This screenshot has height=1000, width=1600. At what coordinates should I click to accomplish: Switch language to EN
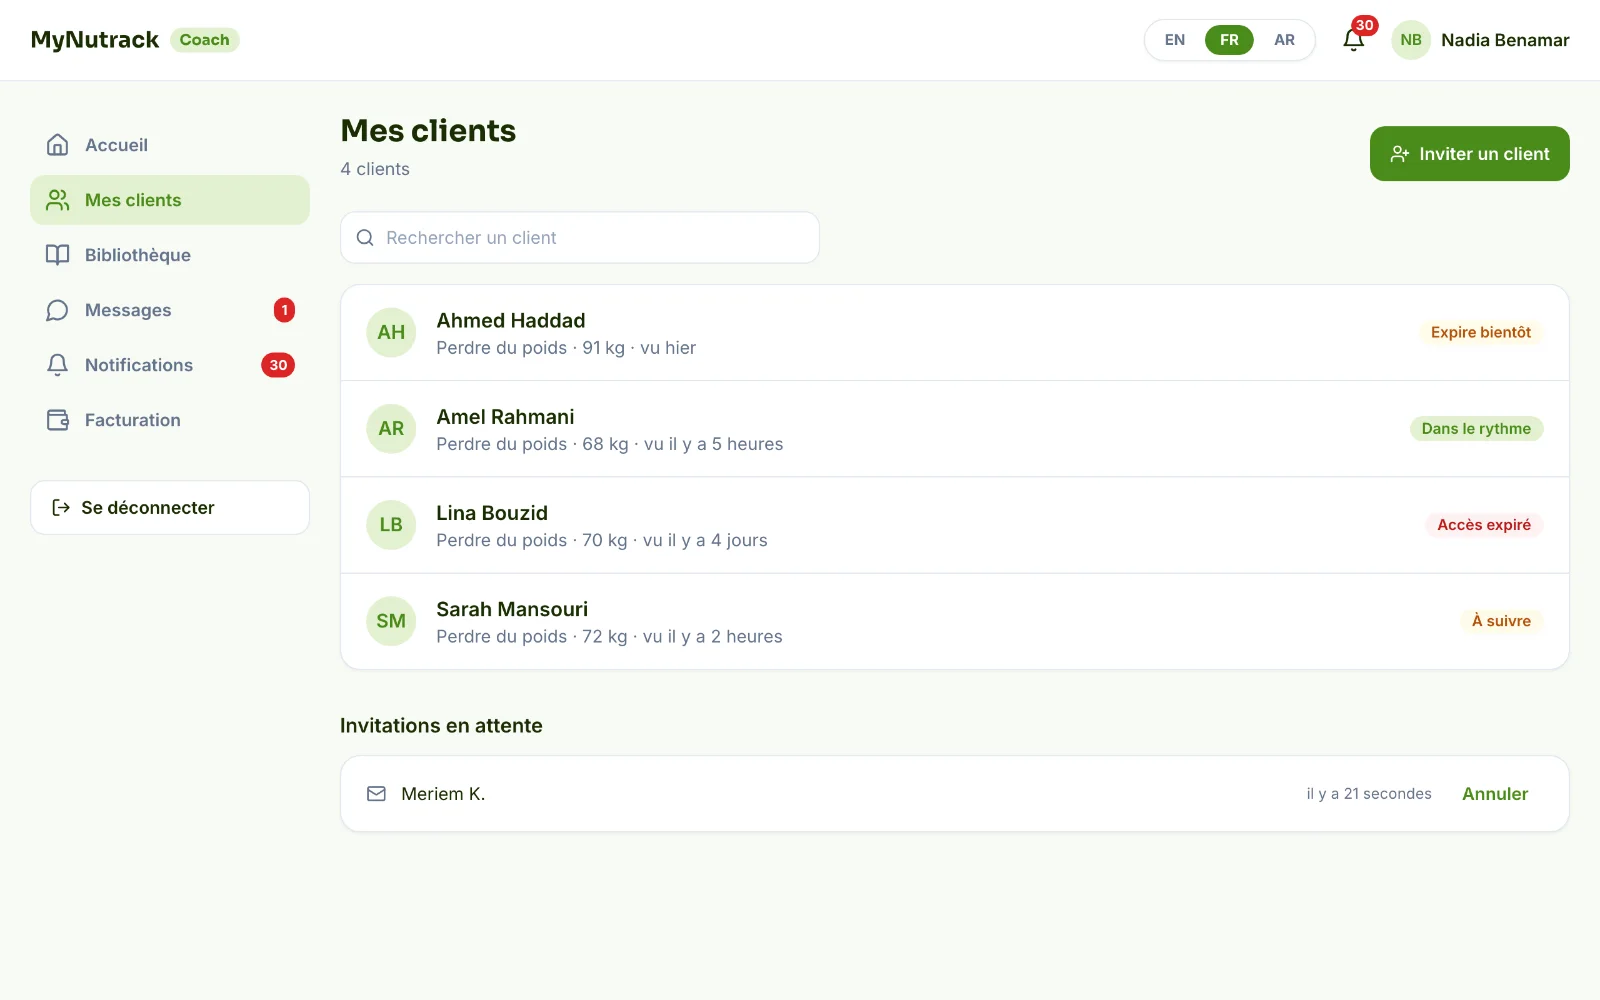pos(1175,40)
